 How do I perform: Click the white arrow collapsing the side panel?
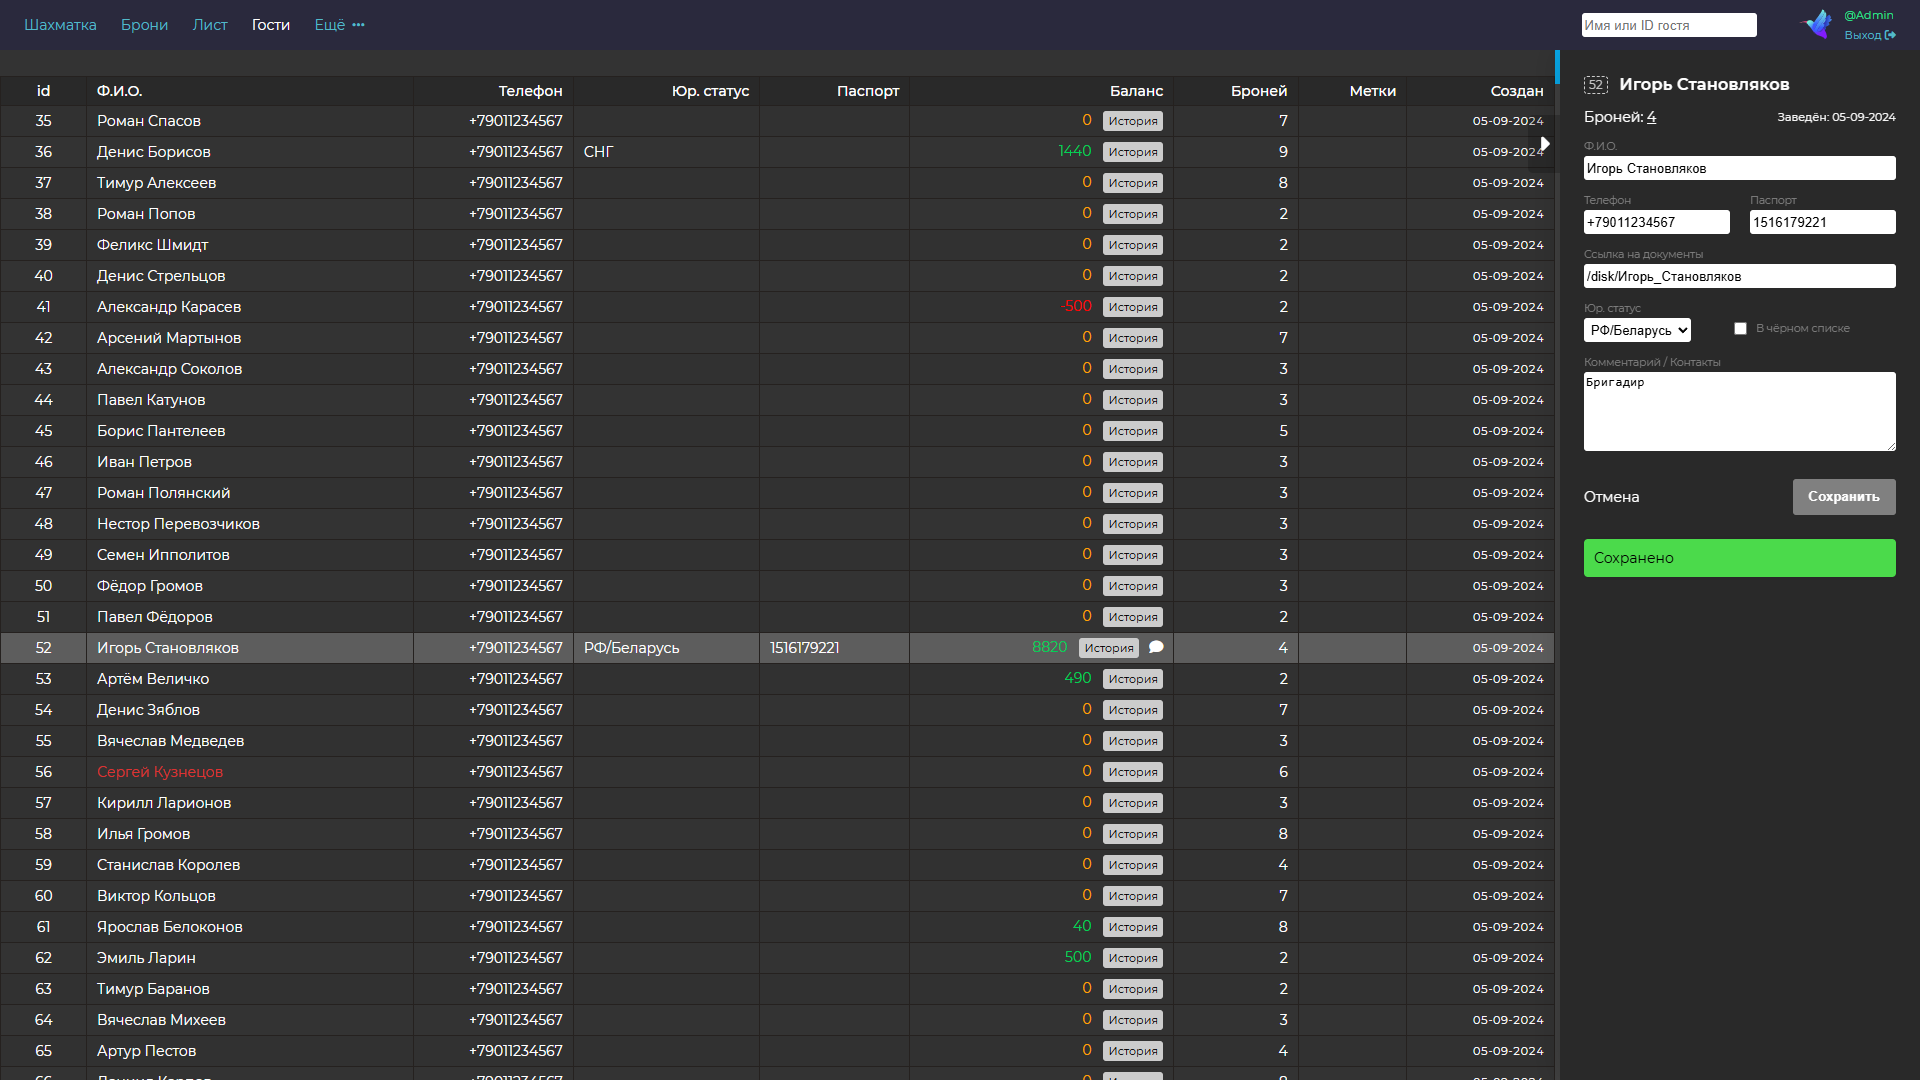[1545, 144]
